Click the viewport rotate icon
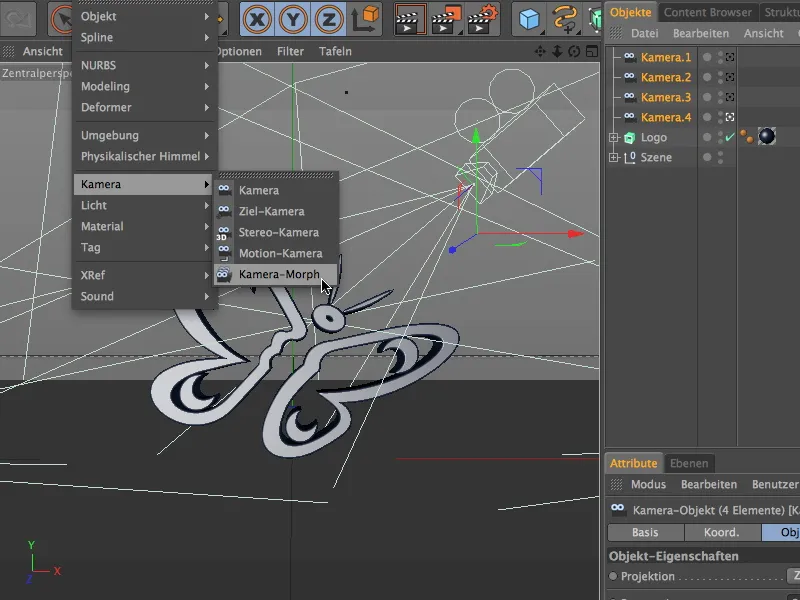Viewport: 800px width, 600px height. (x=574, y=52)
